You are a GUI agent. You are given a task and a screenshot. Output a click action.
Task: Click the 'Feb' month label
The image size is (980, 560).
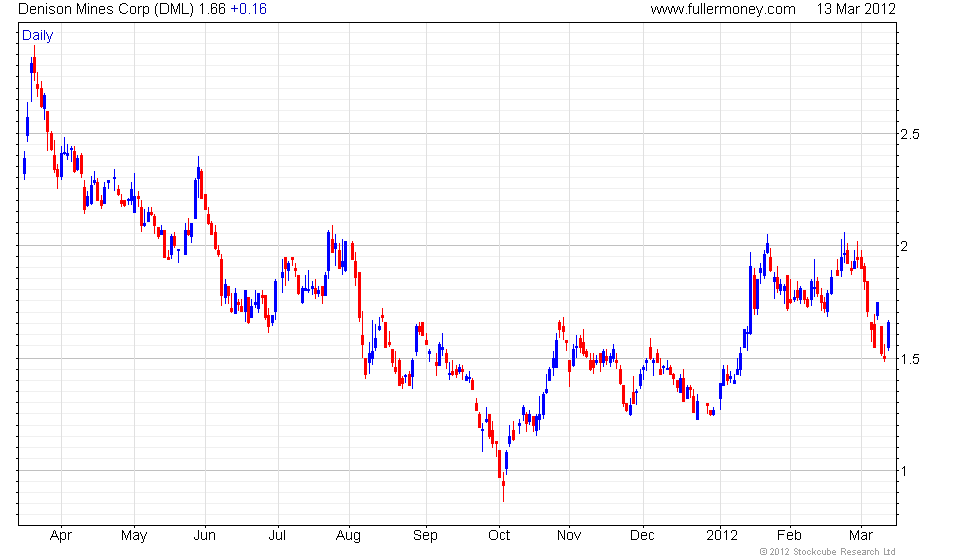coord(789,536)
